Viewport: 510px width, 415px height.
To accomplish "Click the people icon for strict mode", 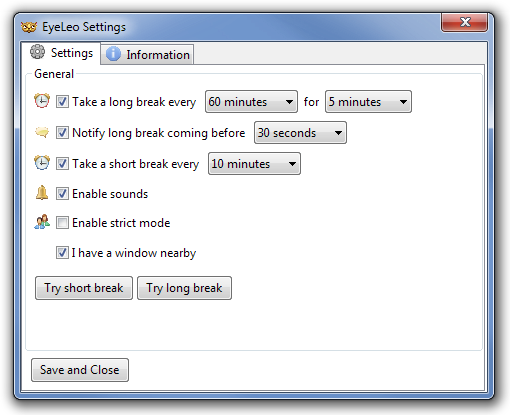I will (42, 222).
